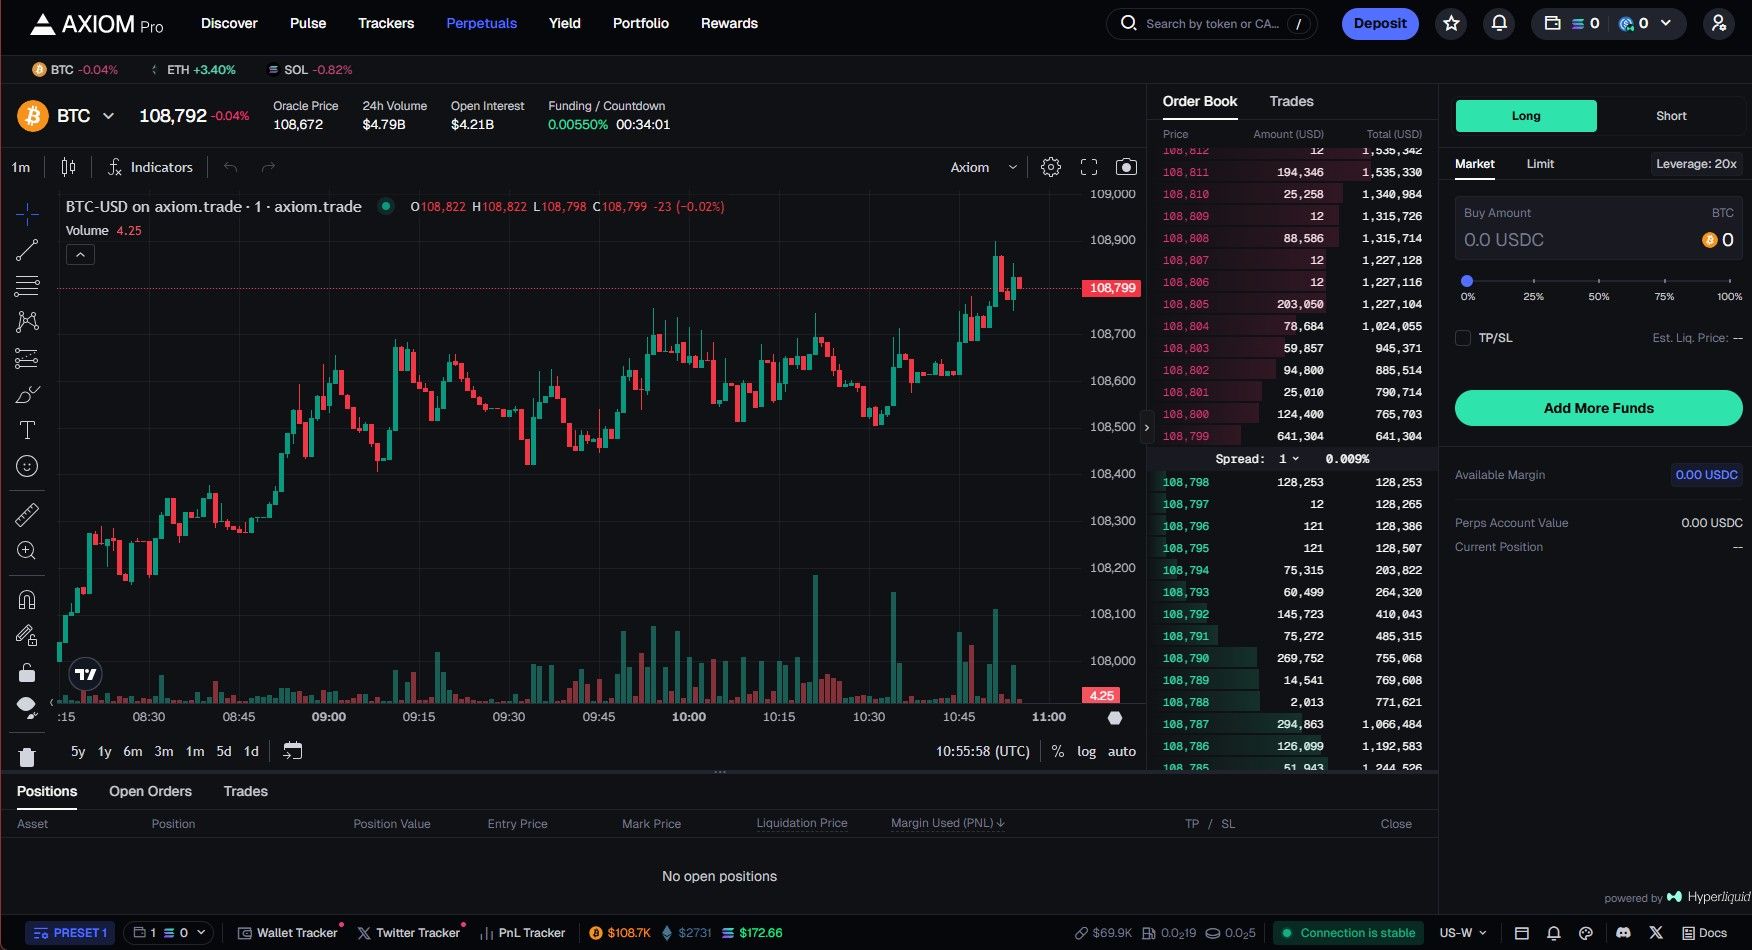This screenshot has height=950, width=1752.
Task: Switch to the Trades tab in order book
Action: (1291, 101)
